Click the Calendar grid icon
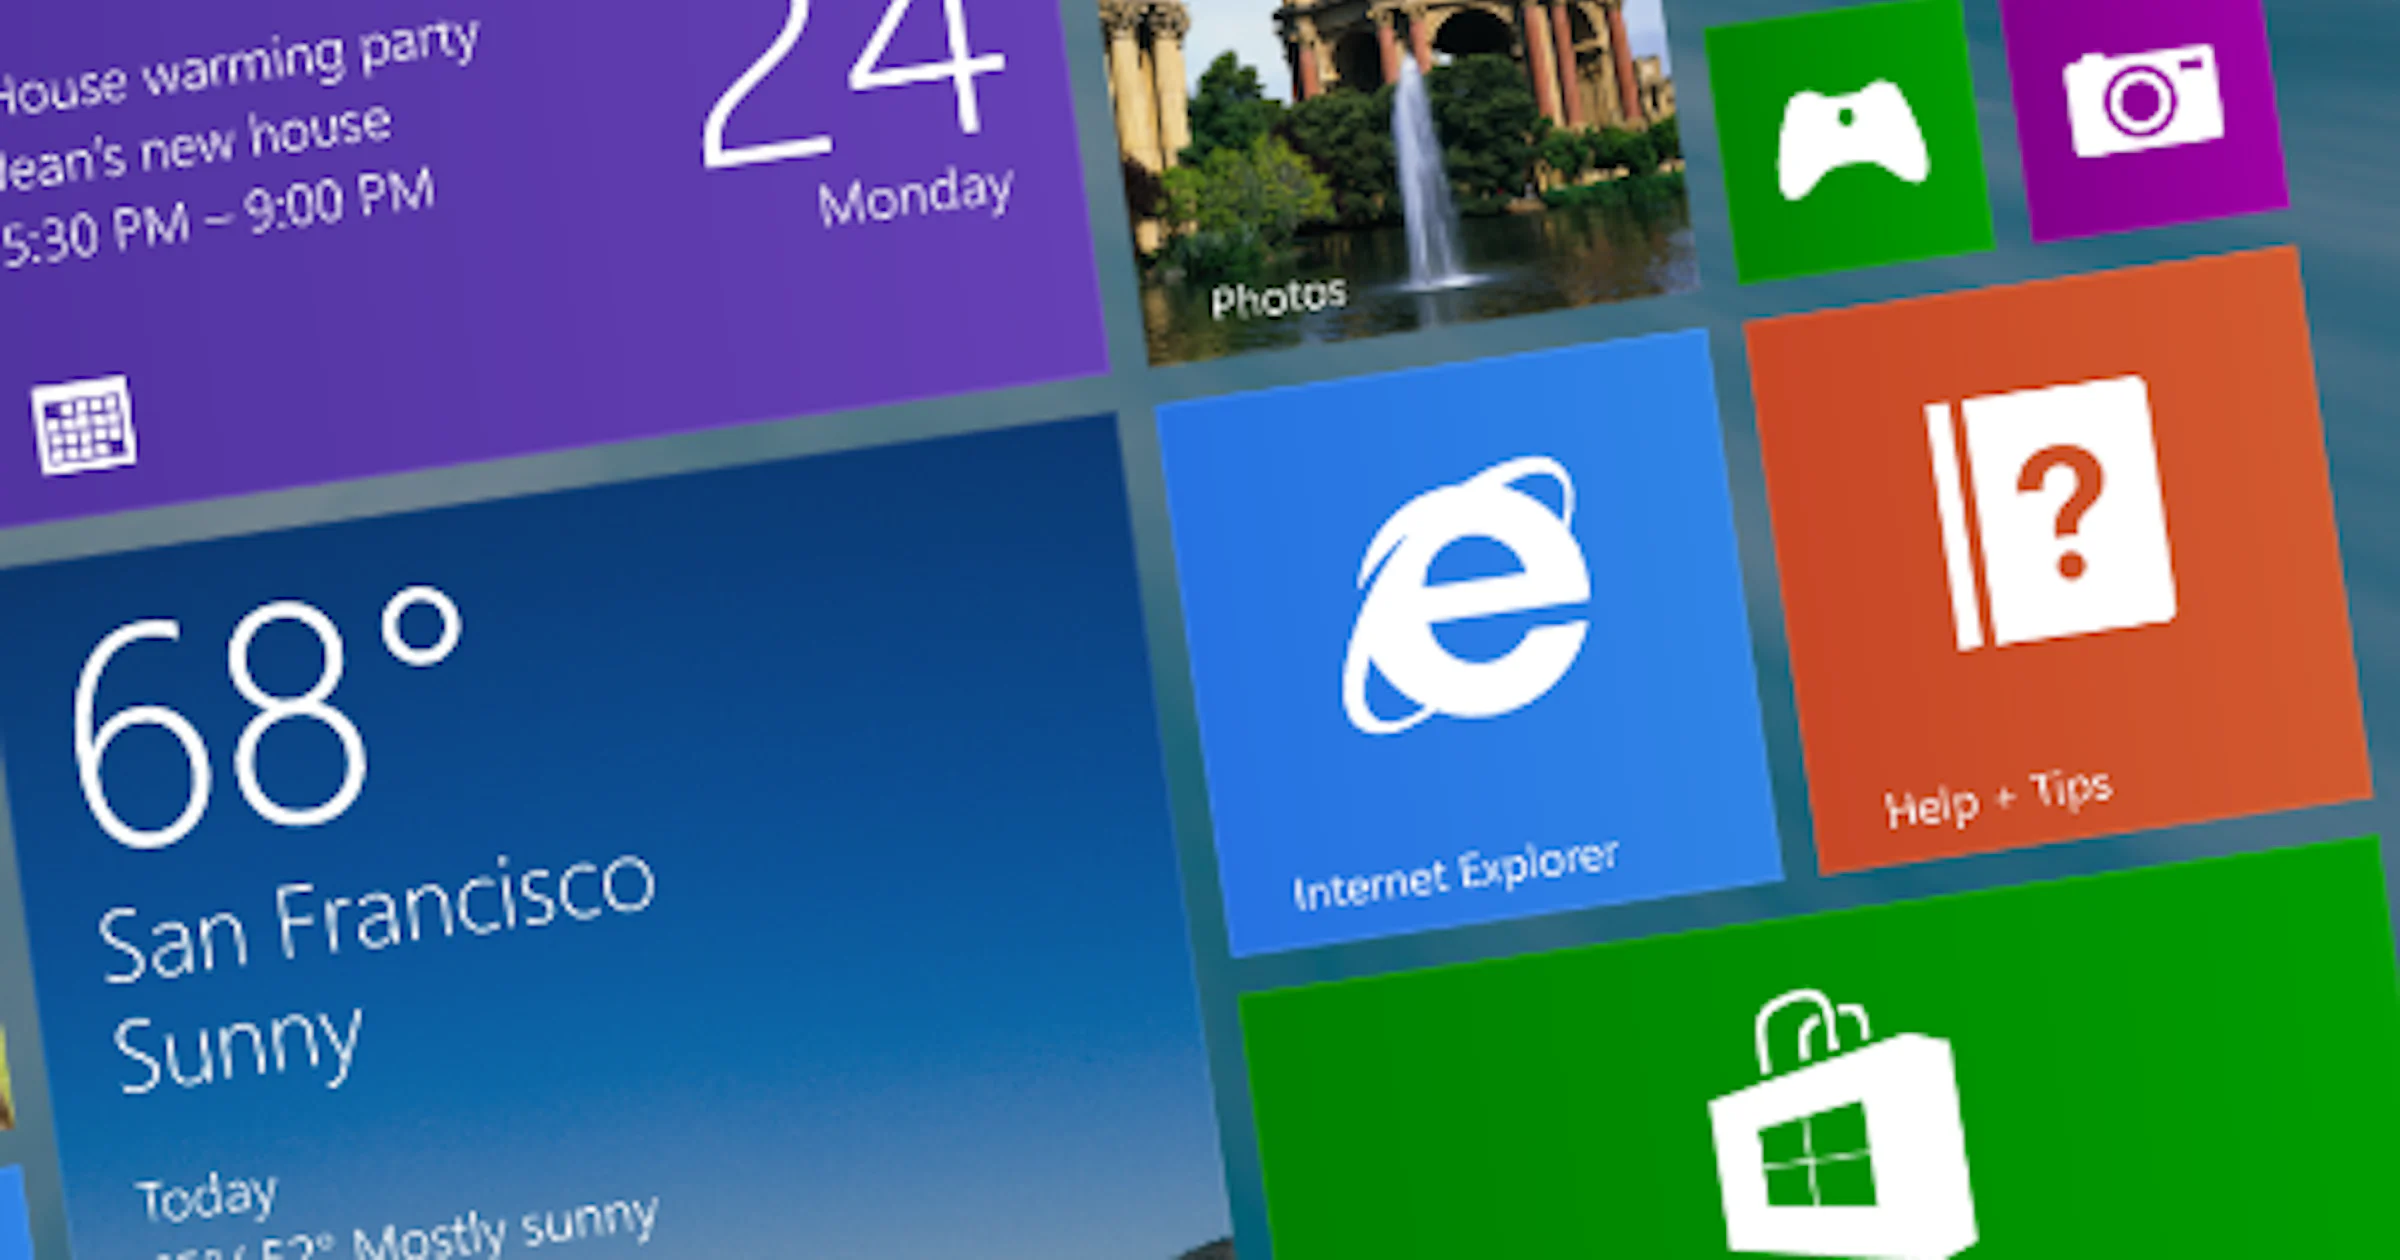Viewport: 2400px width, 1260px height. coord(84,424)
